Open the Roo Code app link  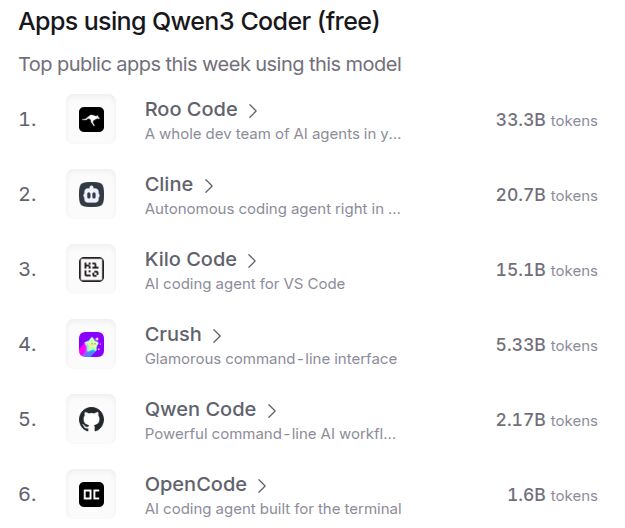click(x=191, y=110)
